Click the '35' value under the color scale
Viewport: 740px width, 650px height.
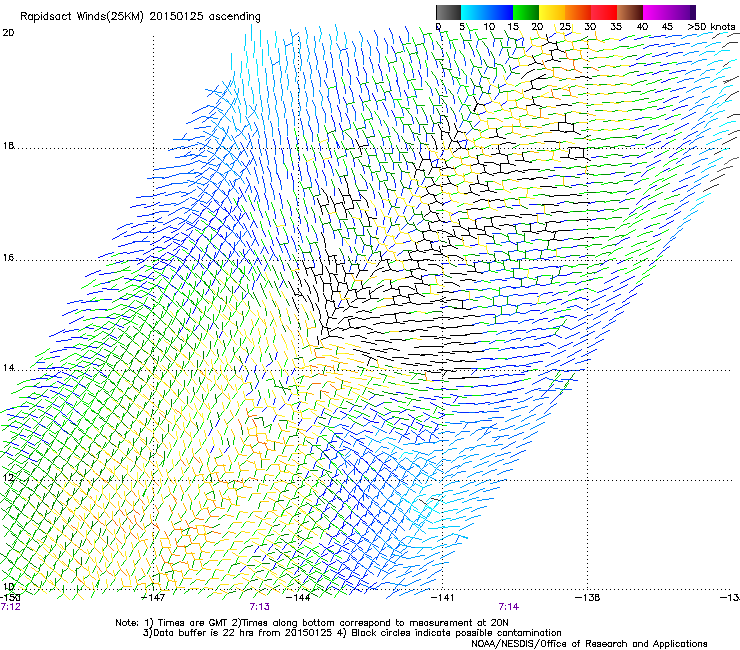pos(616,26)
